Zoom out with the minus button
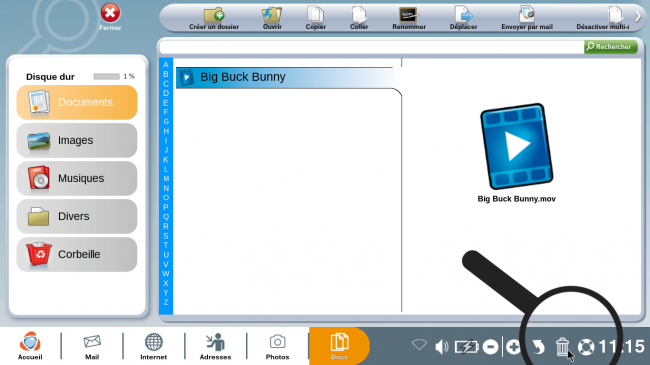The image size is (650, 365). (x=490, y=347)
